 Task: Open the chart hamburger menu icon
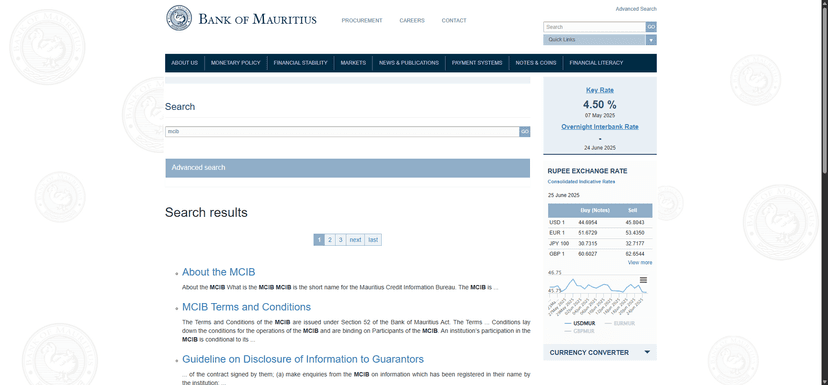(x=643, y=280)
